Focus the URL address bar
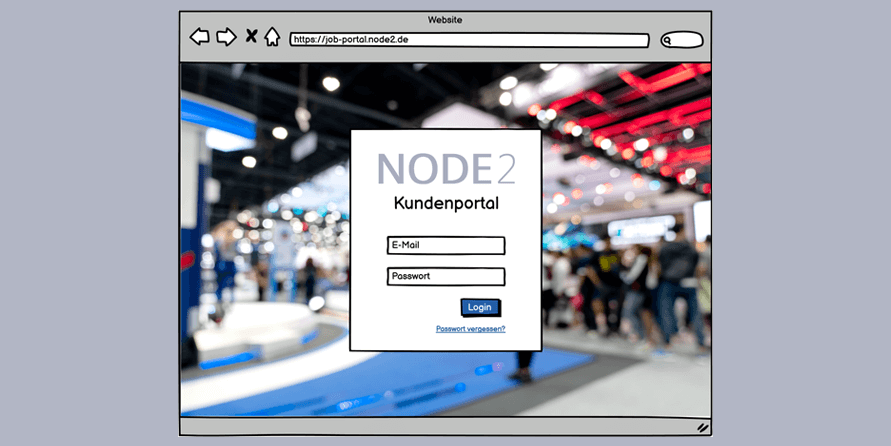 click(469, 40)
